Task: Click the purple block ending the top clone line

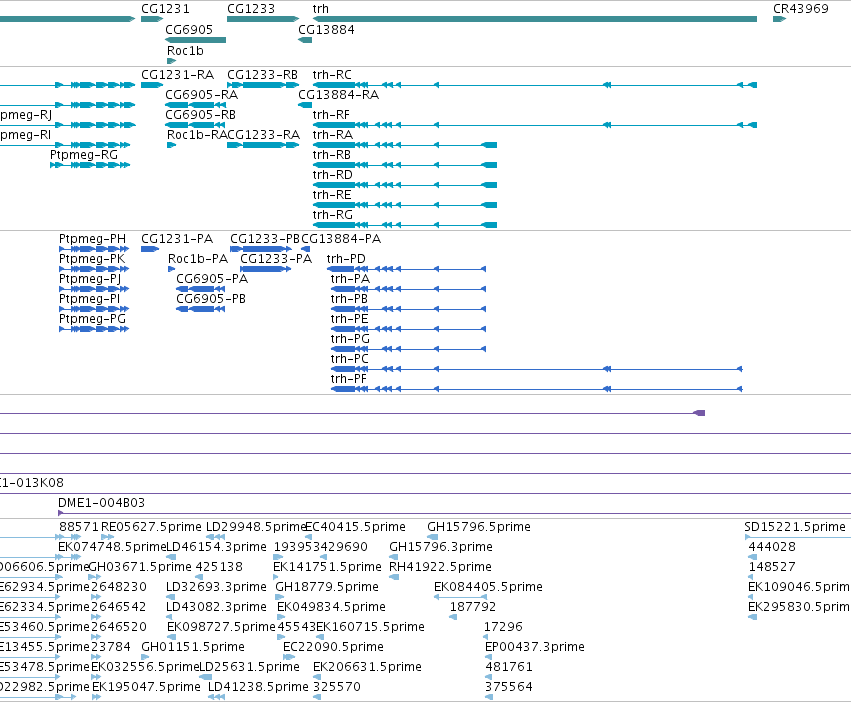Action: 700,413
